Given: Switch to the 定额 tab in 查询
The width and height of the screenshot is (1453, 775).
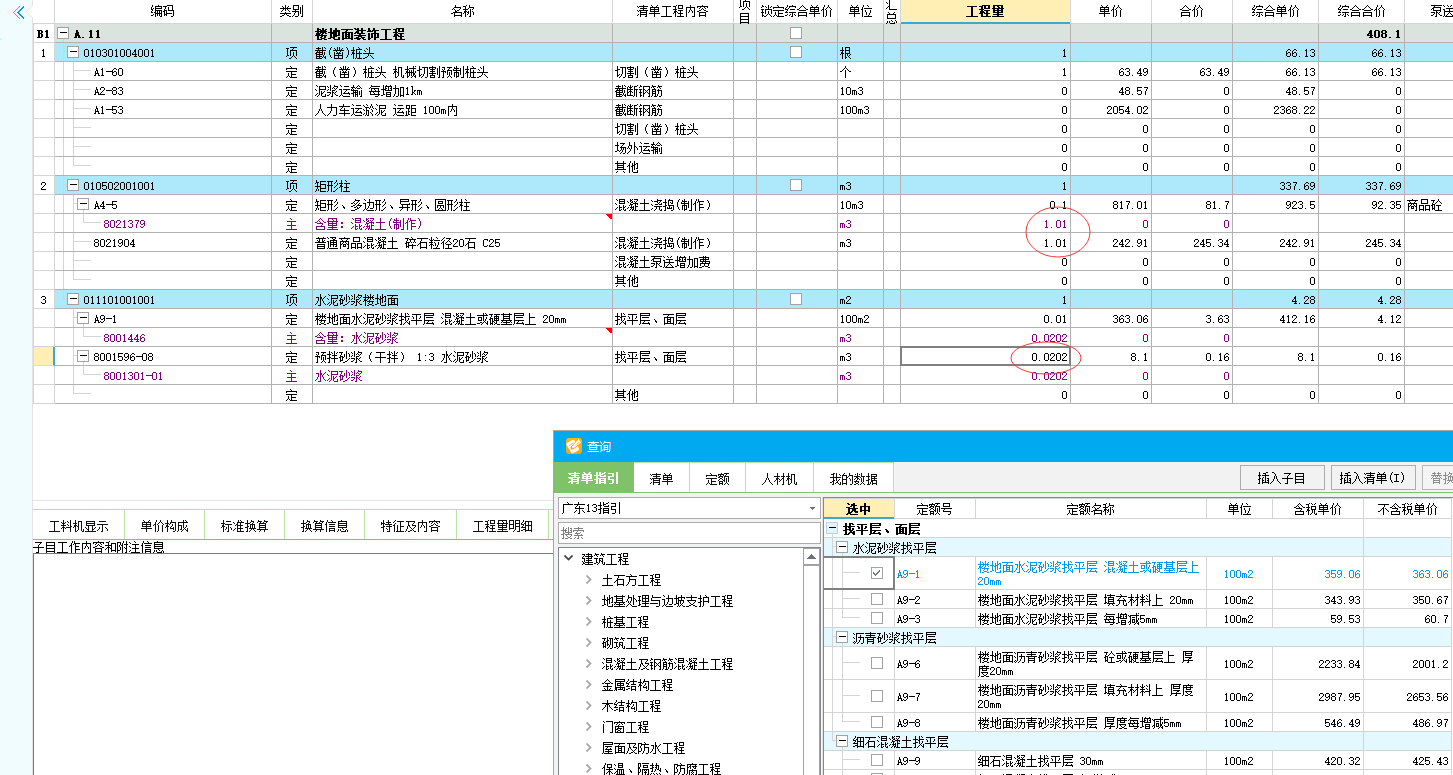Looking at the screenshot, I should pyautogui.click(x=717, y=479).
